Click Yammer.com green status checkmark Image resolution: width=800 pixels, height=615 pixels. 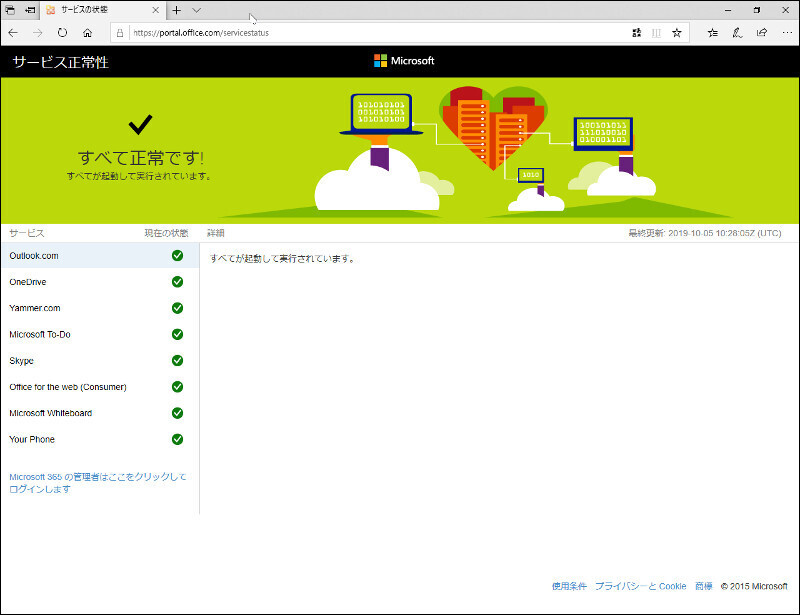click(178, 308)
